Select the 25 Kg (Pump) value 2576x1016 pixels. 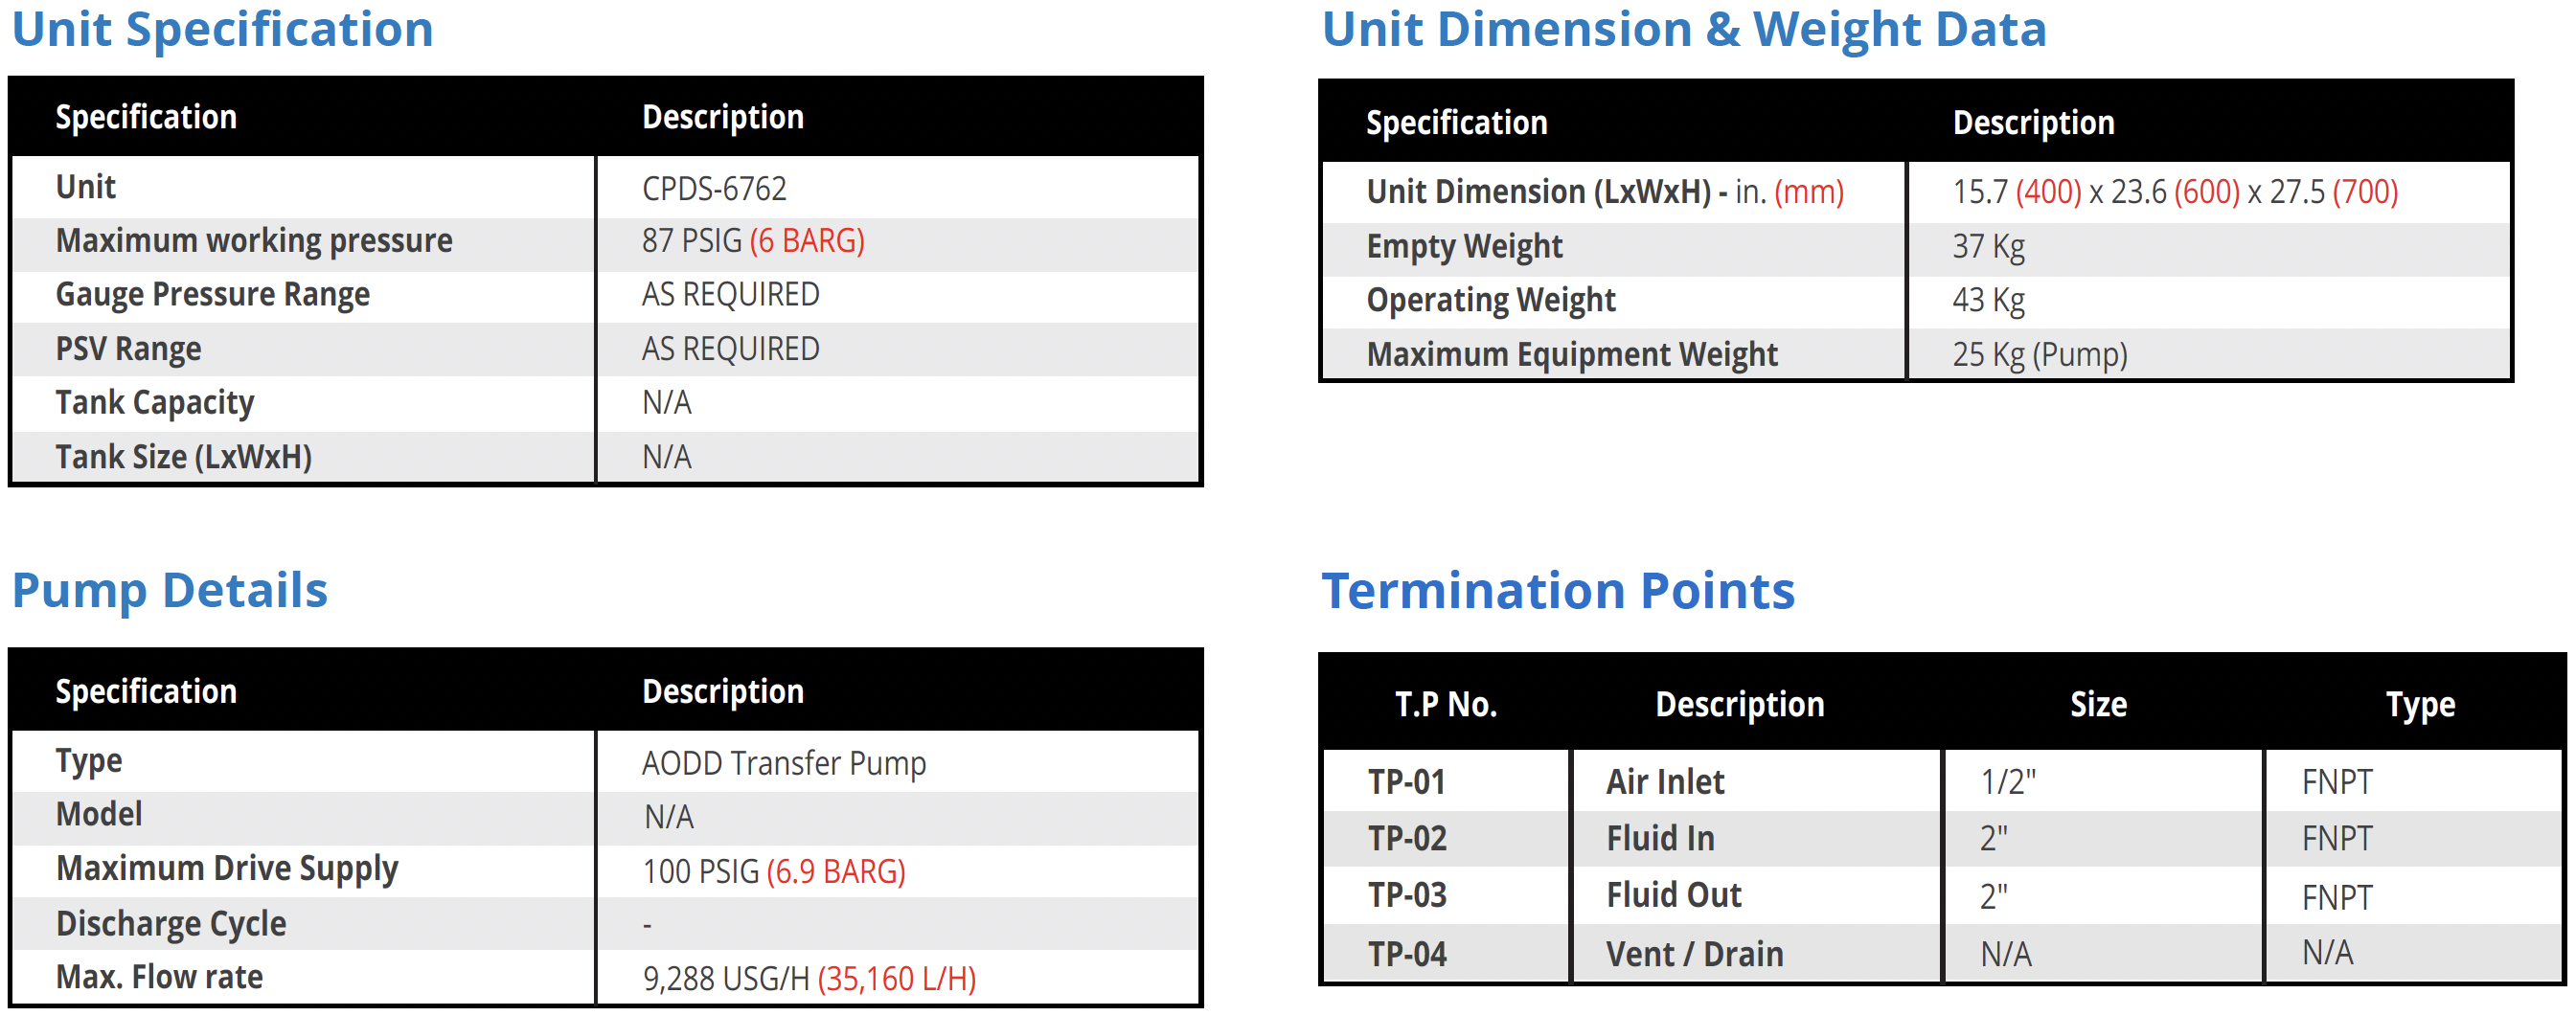[2039, 355]
